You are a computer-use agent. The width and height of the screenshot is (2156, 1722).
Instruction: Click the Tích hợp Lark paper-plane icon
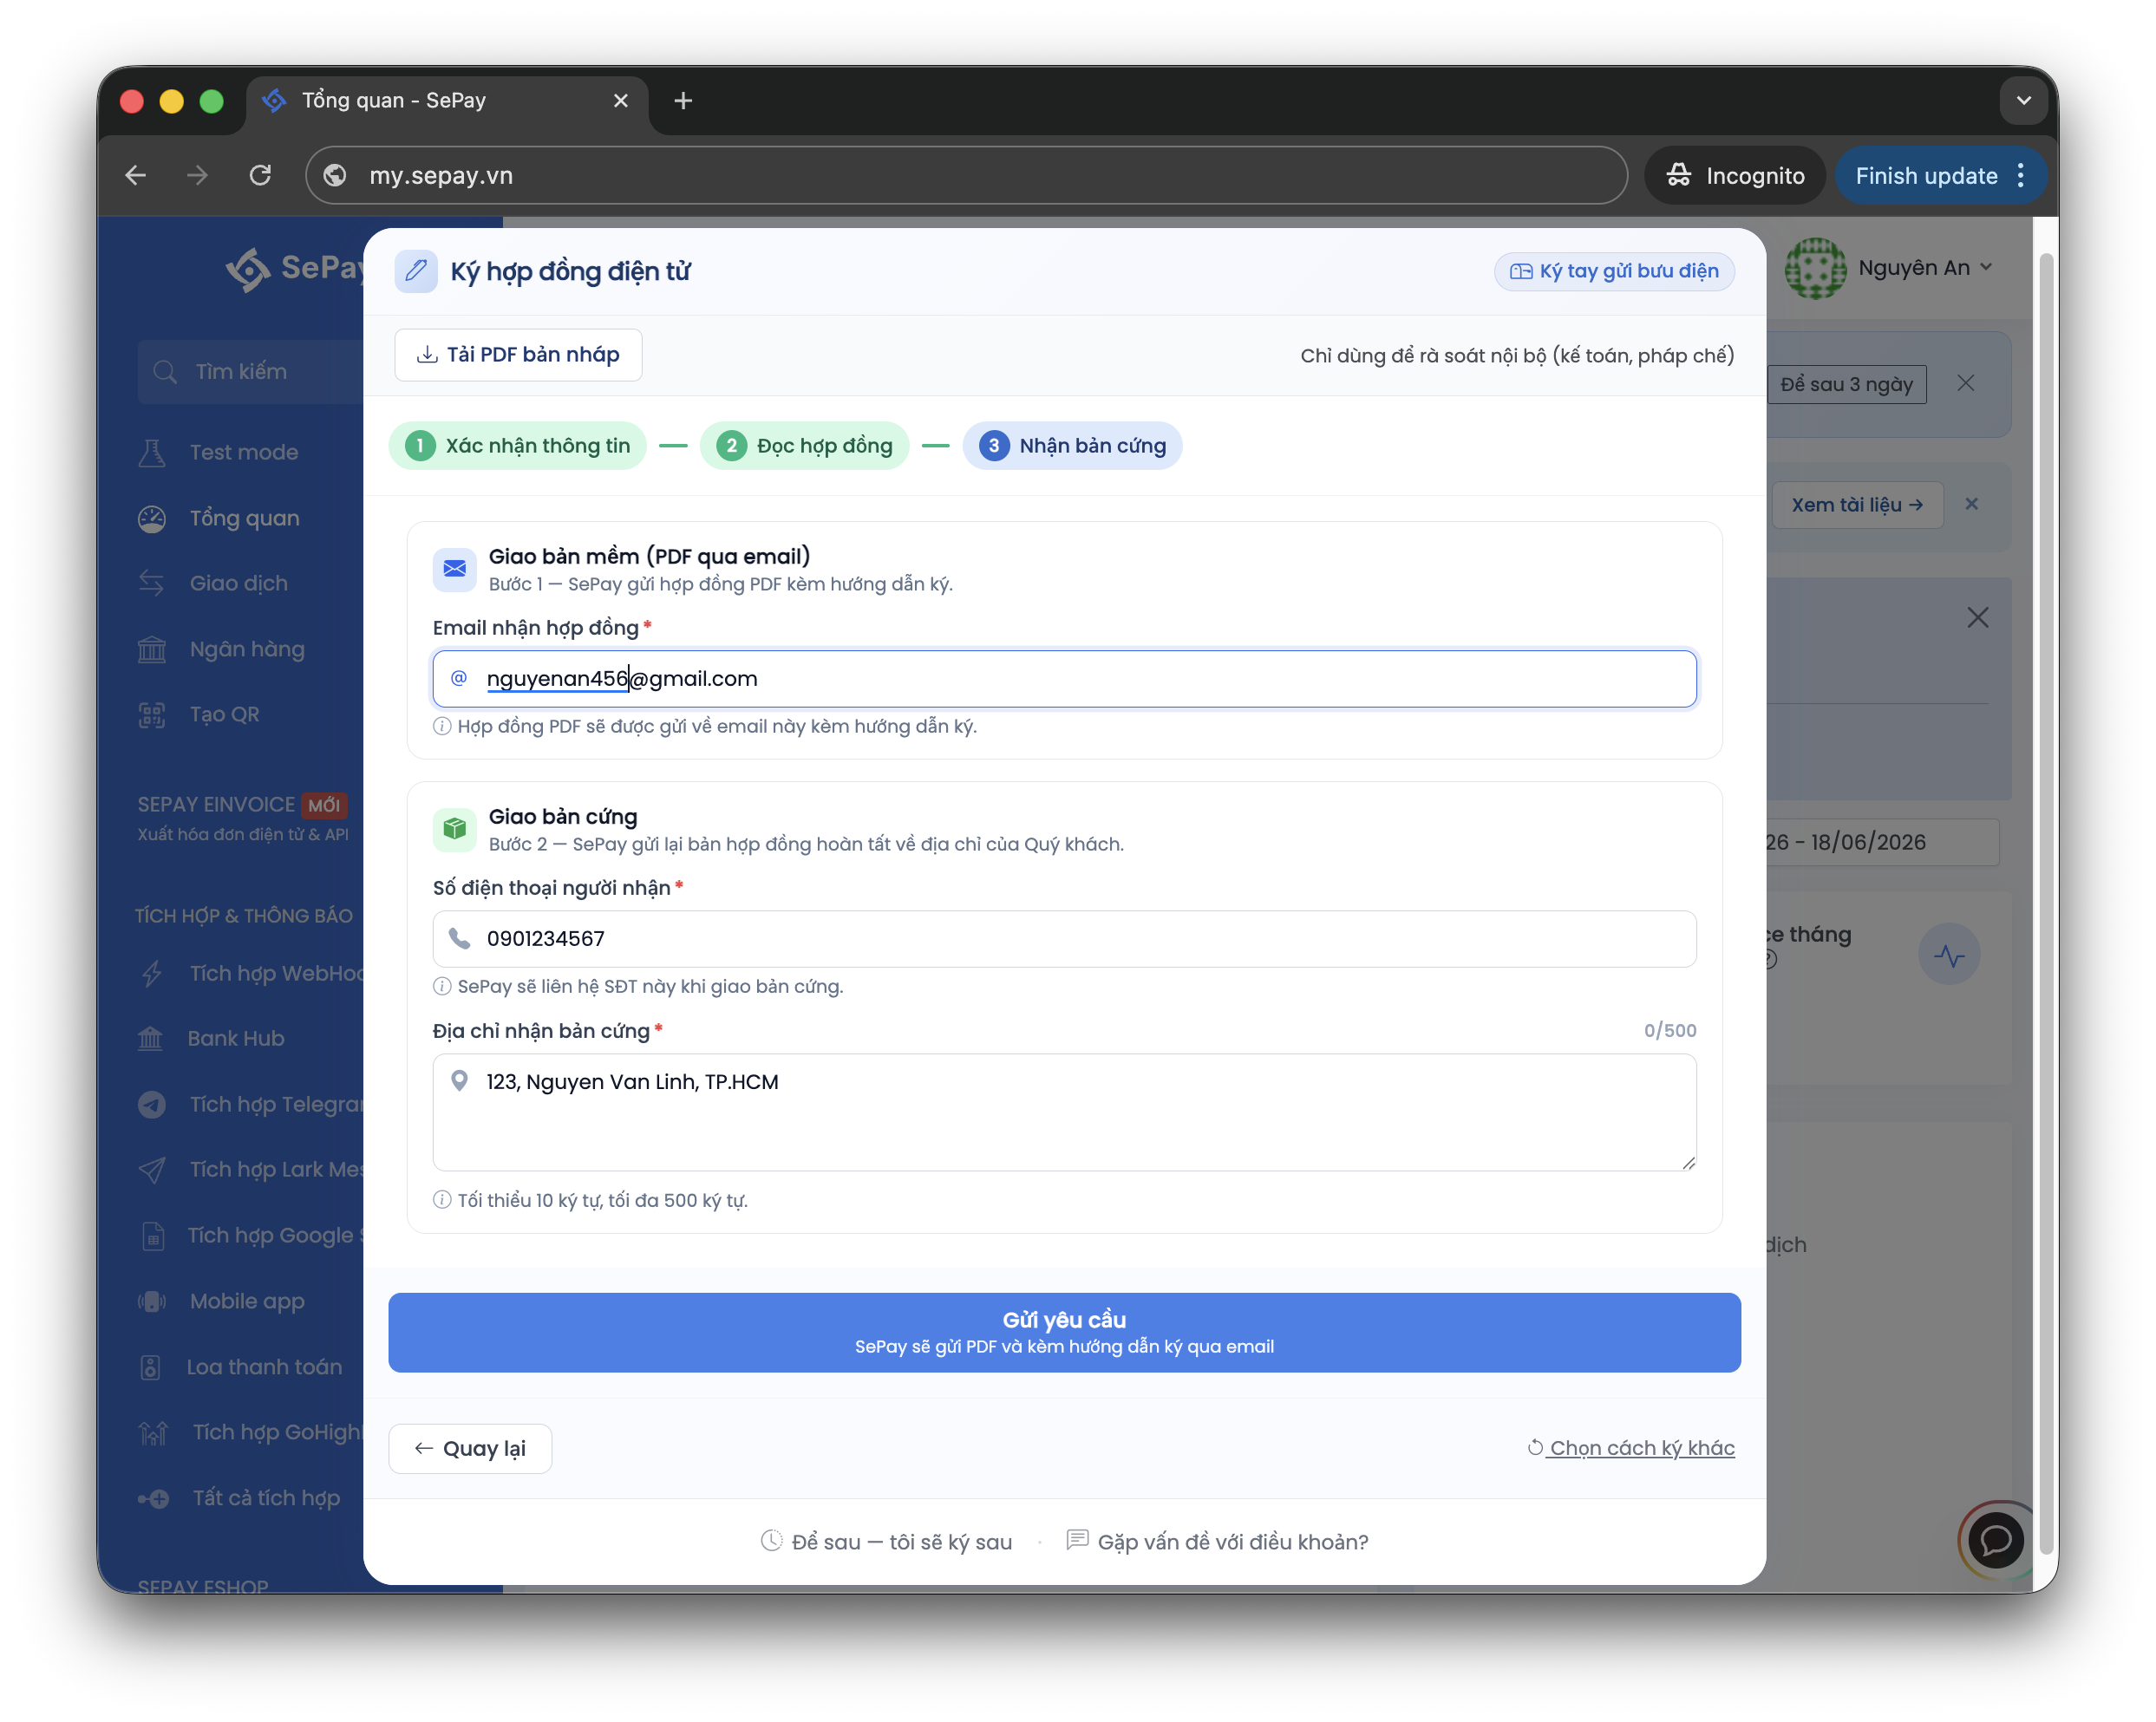(x=152, y=1169)
